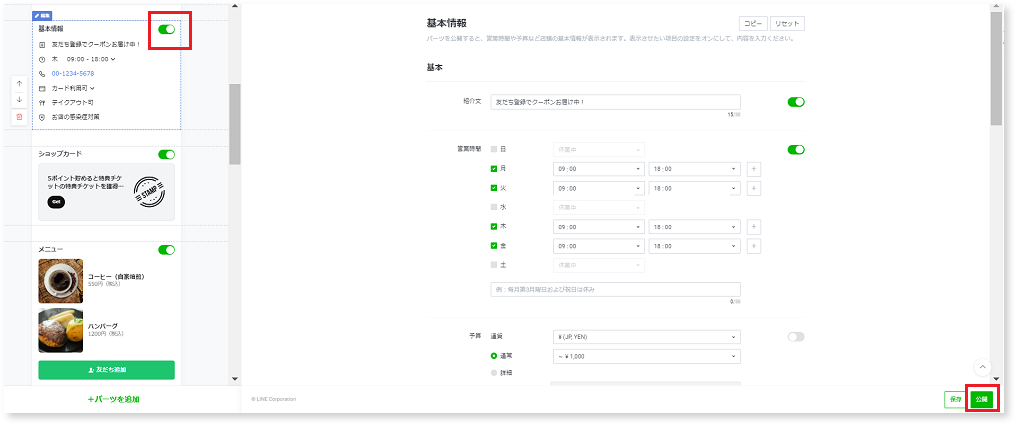Viewport: 1017px width, 426px height.
Task: Click the plus icon on 火 hours row
Action: coord(753,188)
